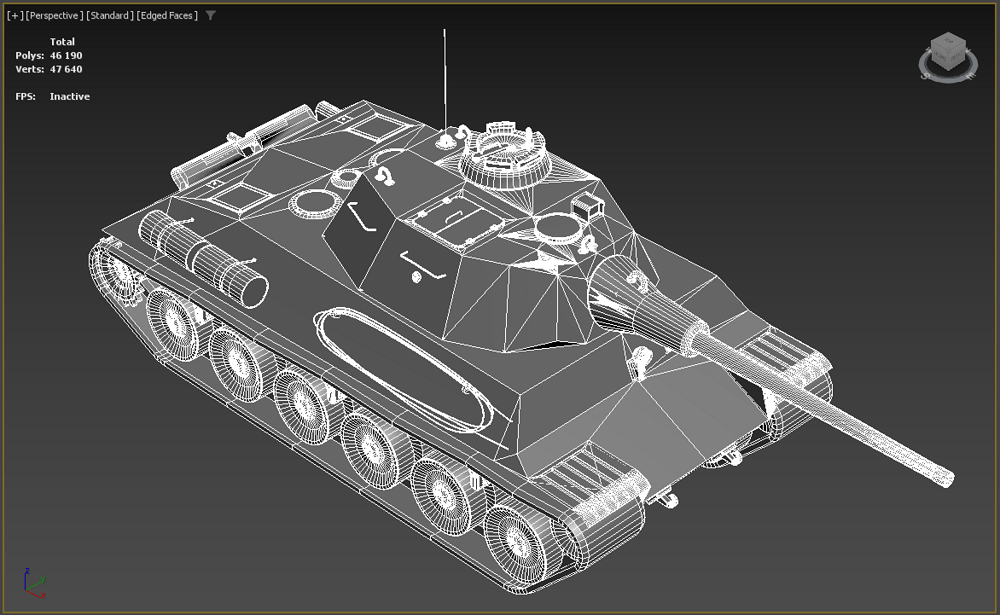Open the Perspective point-of-view menu
This screenshot has height=615, width=1000.
tap(54, 16)
